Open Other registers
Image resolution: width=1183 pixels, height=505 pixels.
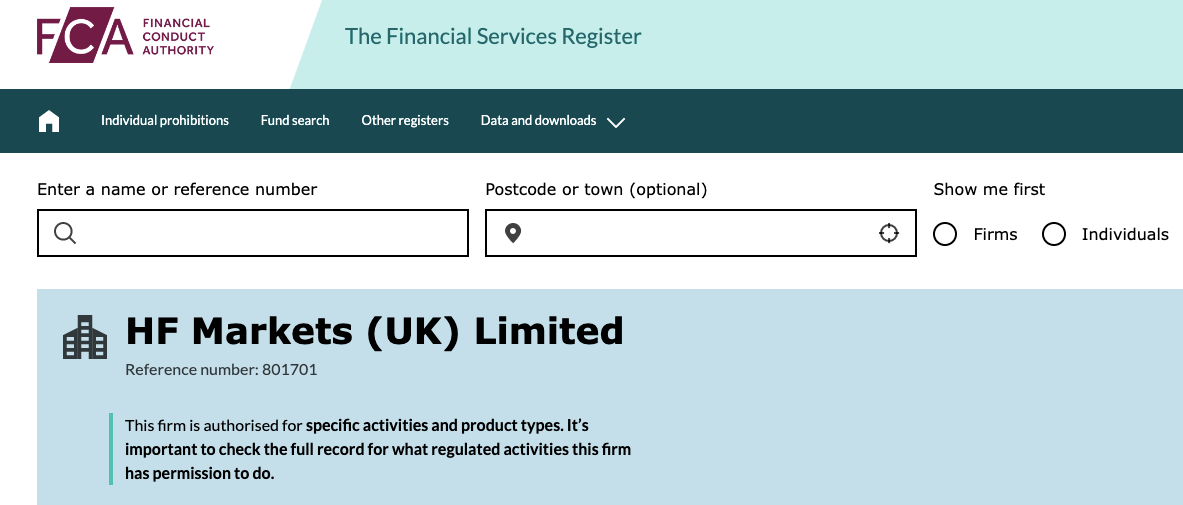tap(405, 121)
